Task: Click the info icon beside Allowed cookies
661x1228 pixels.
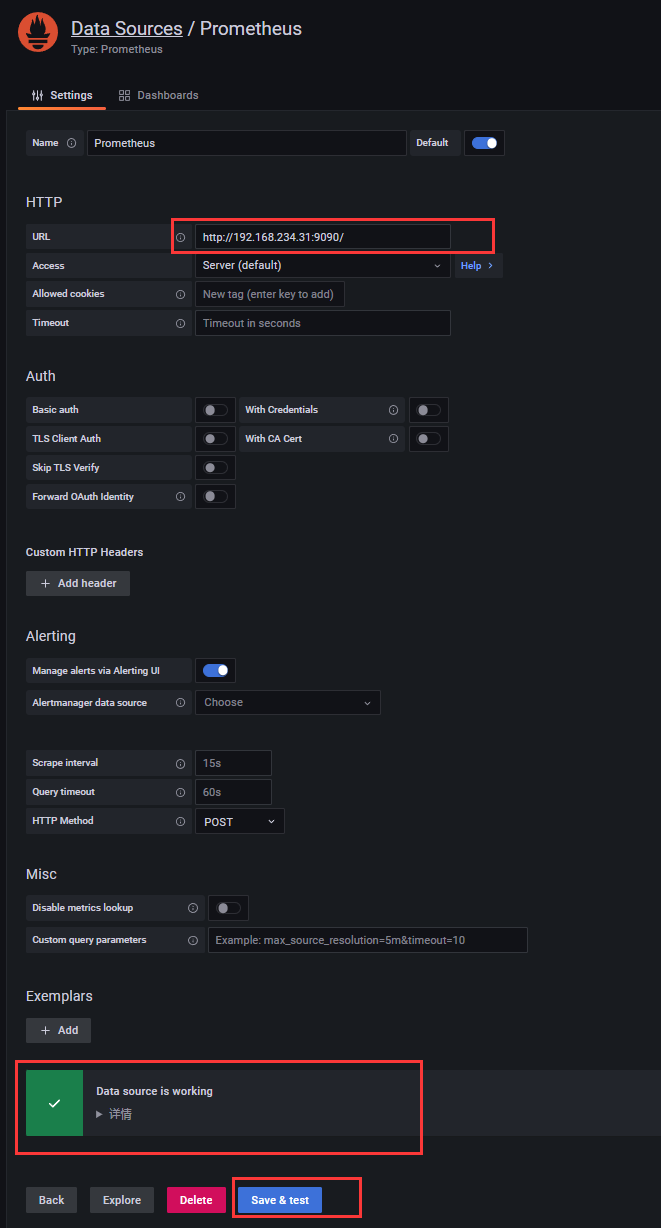Action: (x=180, y=294)
